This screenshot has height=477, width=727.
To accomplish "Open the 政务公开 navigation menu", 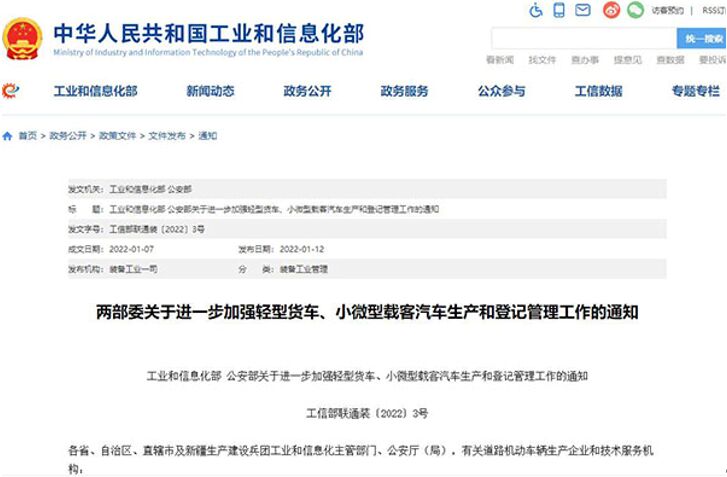I will click(307, 91).
